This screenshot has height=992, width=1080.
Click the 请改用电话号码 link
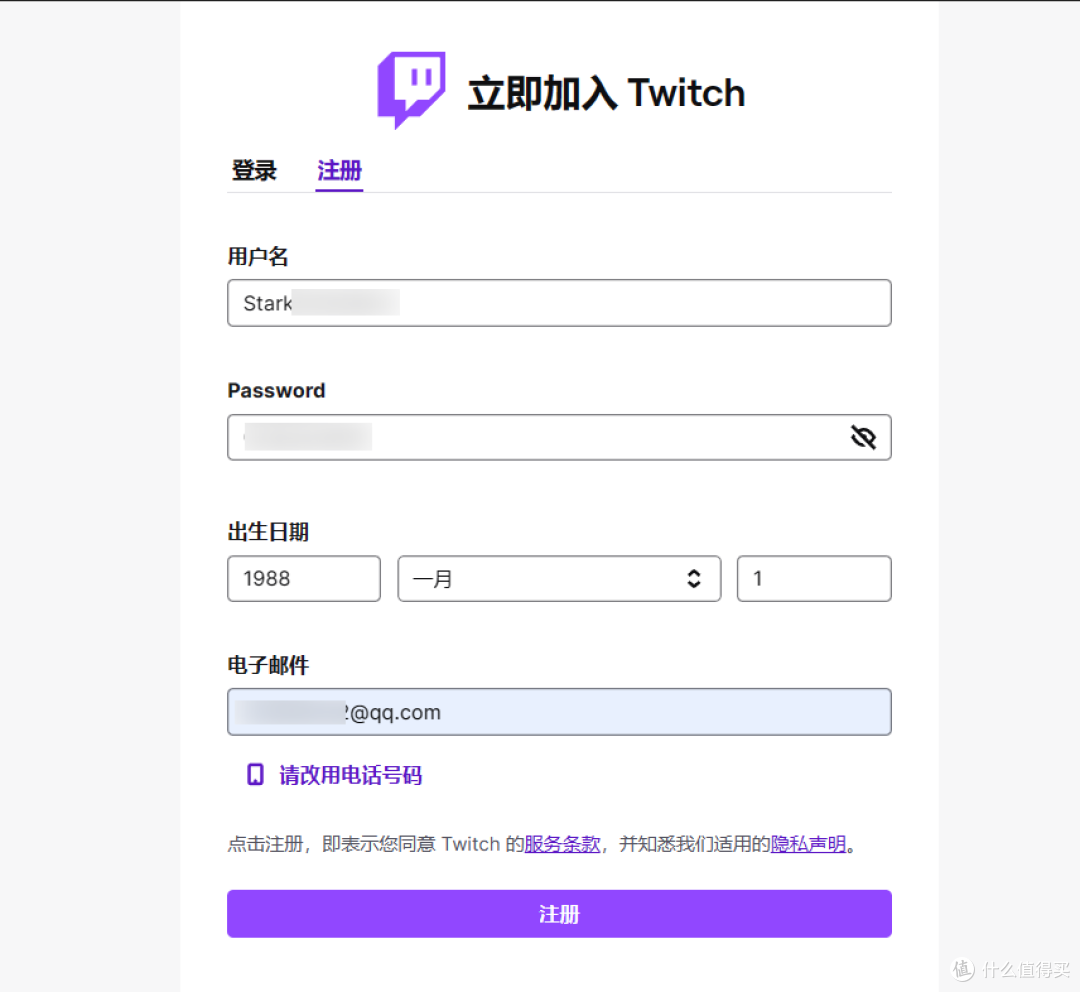(351, 775)
